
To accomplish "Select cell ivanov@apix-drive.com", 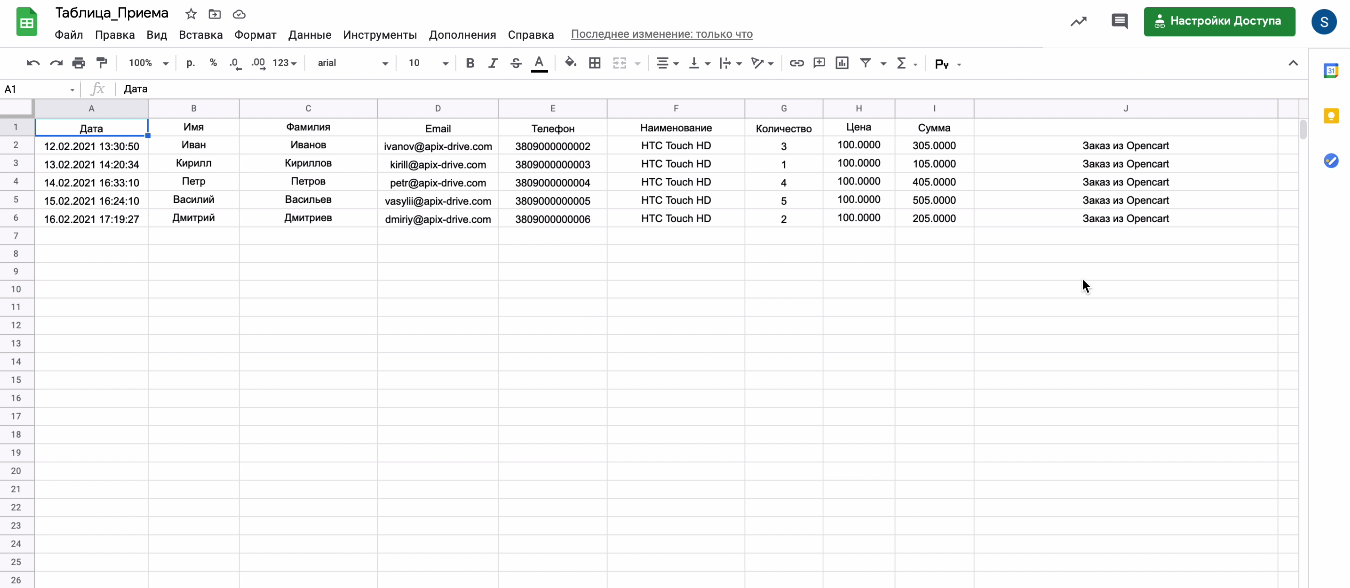I will click(x=438, y=146).
